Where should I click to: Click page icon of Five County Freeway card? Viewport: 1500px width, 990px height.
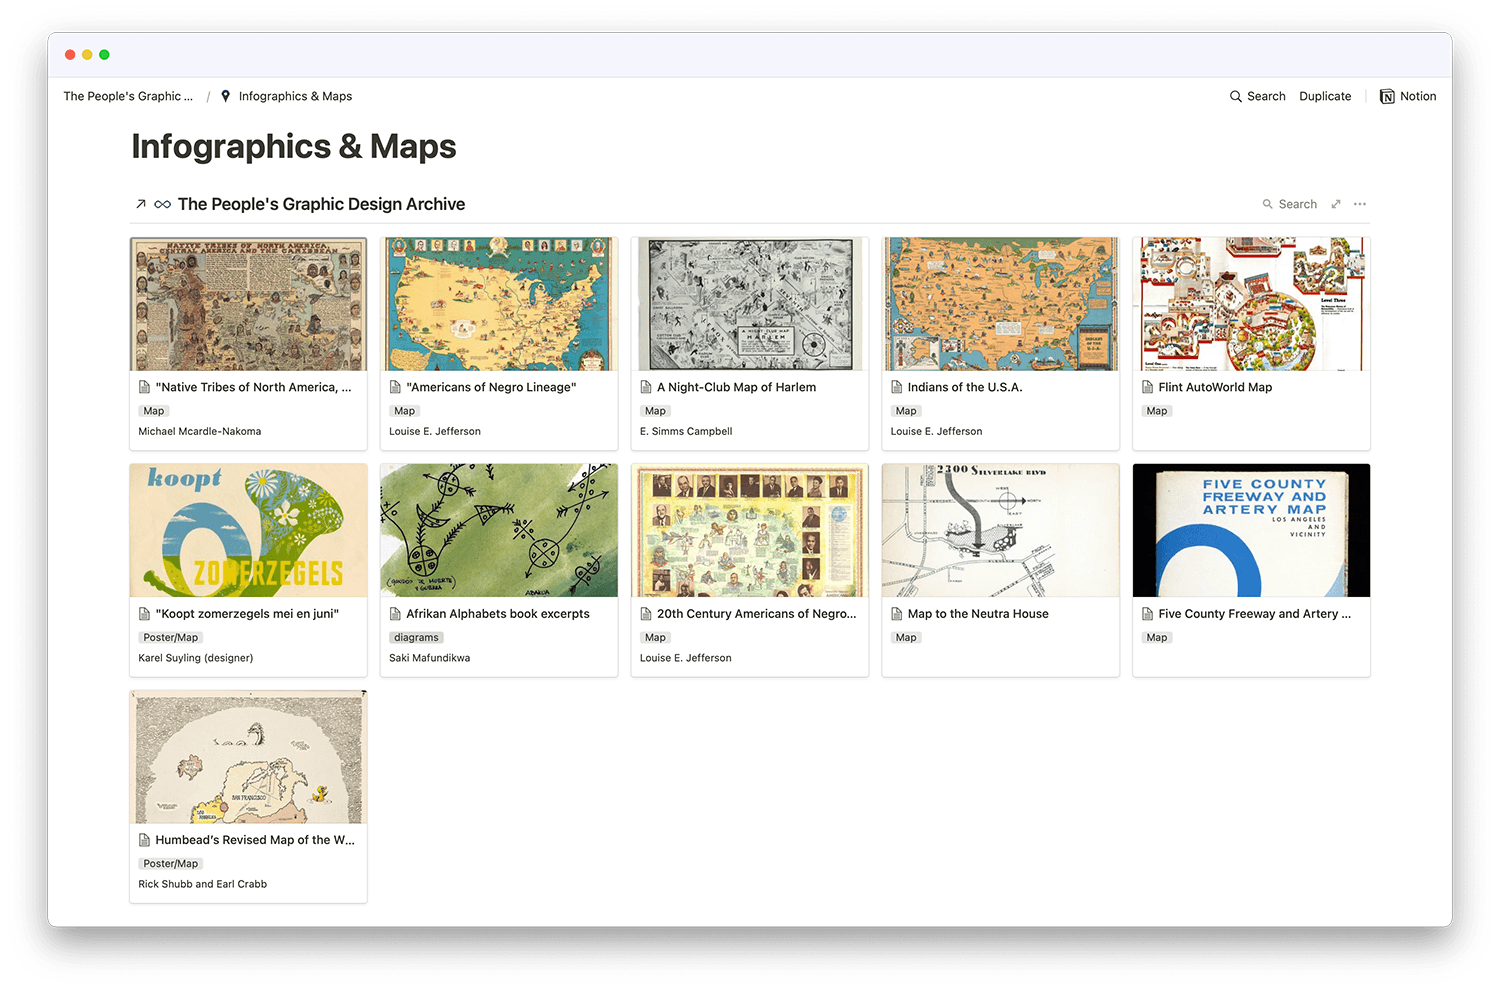(1148, 614)
